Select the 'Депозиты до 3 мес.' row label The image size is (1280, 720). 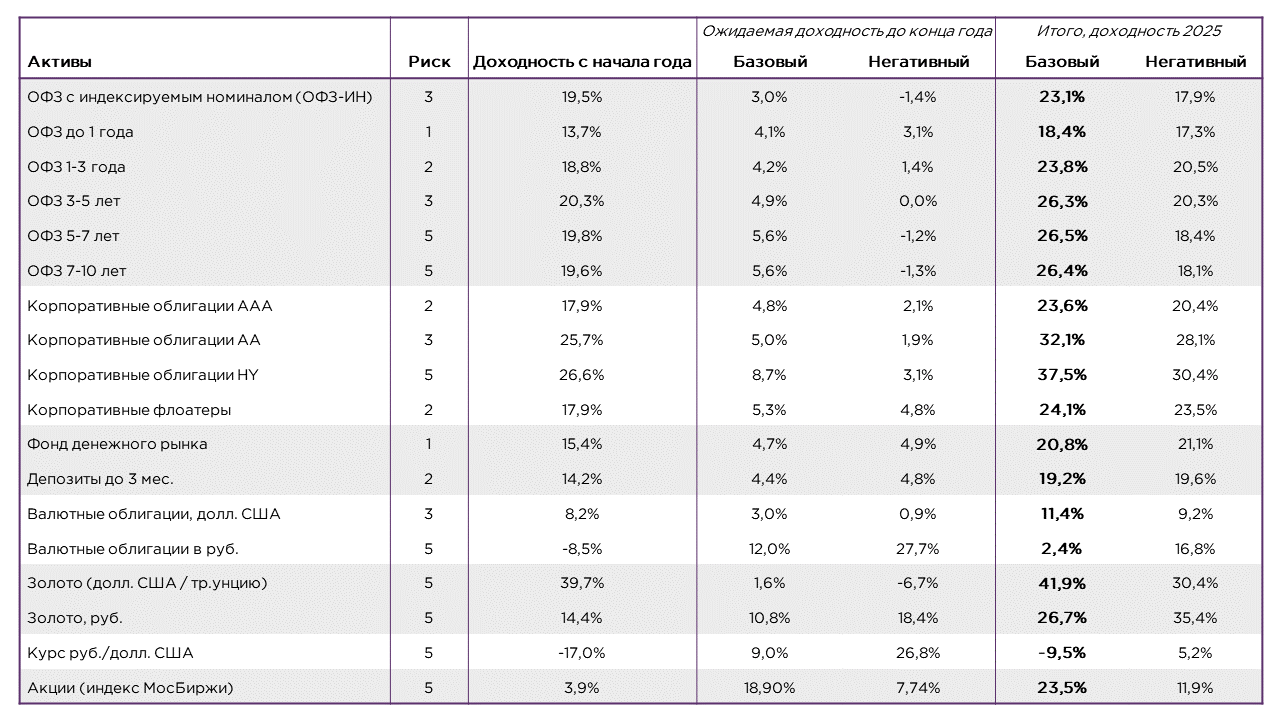click(x=101, y=479)
